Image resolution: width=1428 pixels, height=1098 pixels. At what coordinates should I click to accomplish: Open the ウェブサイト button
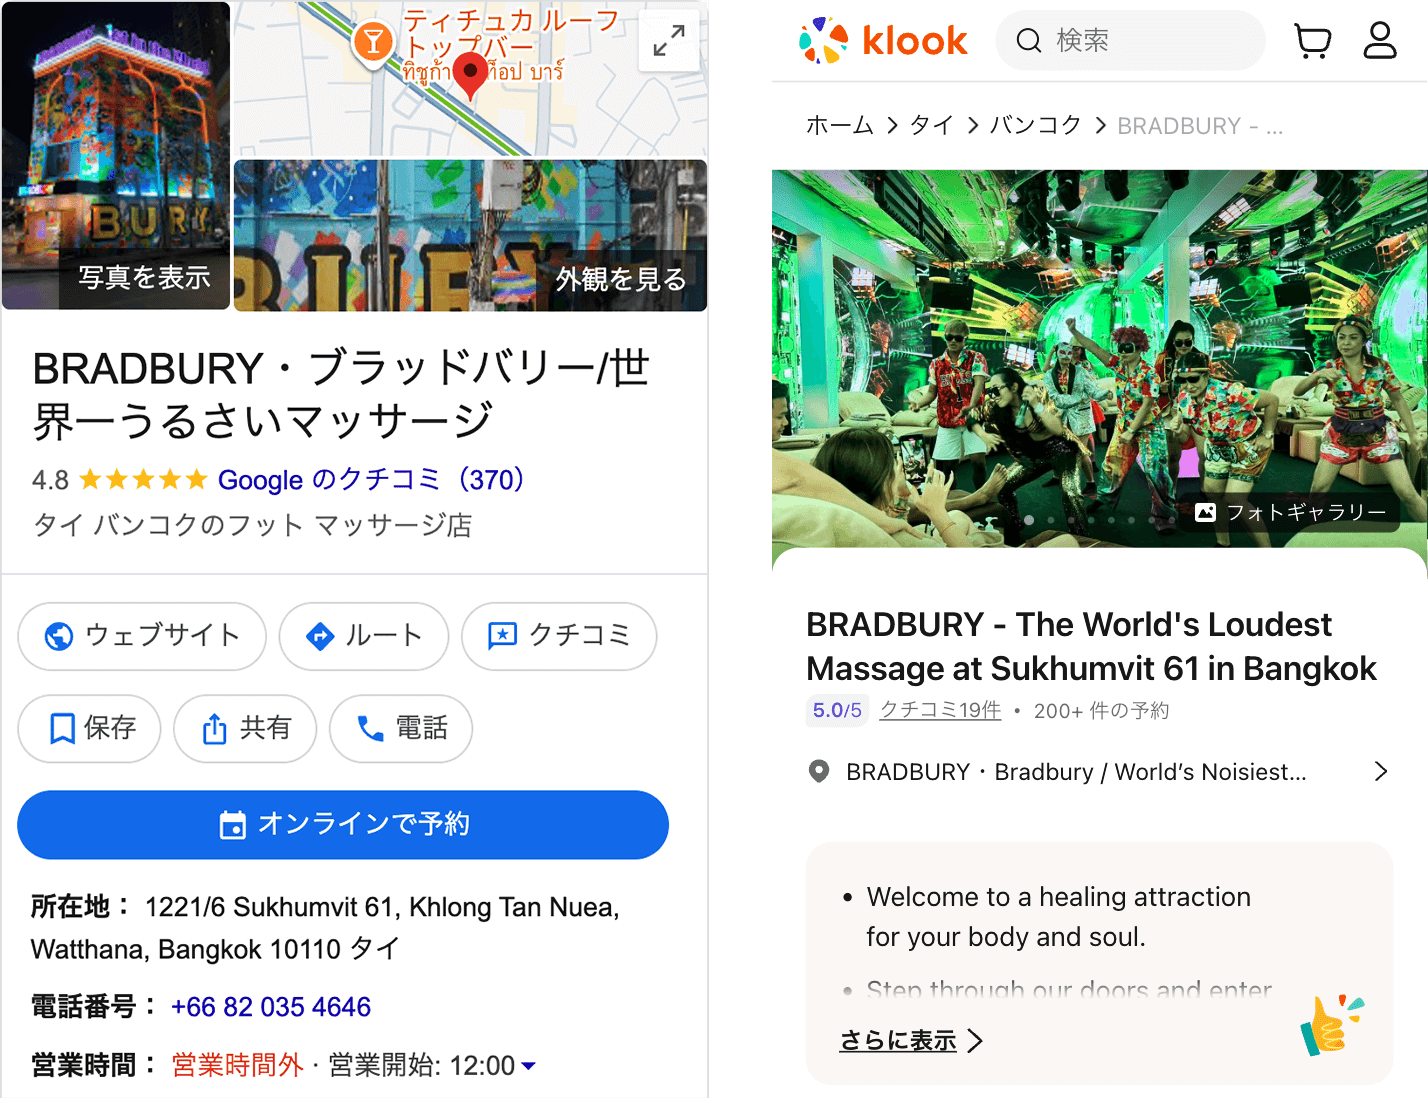[x=142, y=636]
